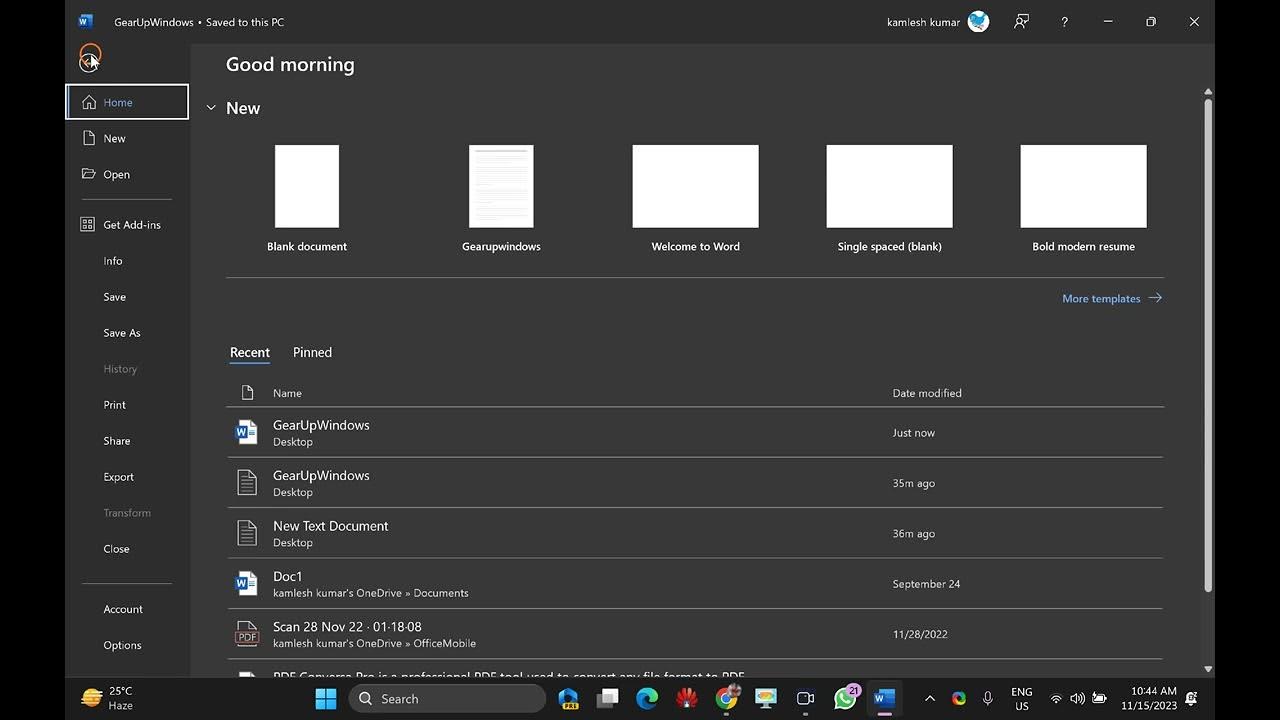Click the Word icon next to Doc1
Screen dimensions: 1280x720
(246, 584)
